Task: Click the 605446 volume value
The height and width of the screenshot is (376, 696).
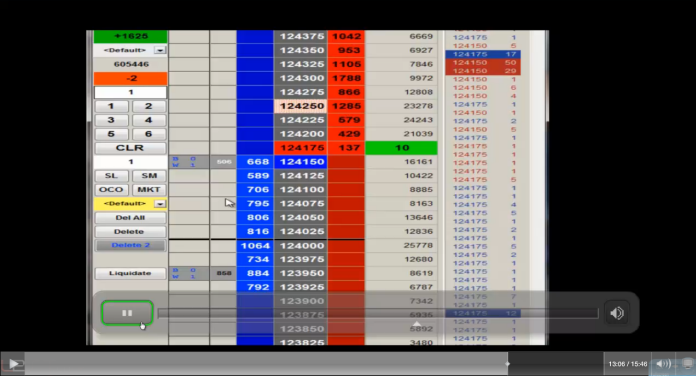Action: click(131, 64)
